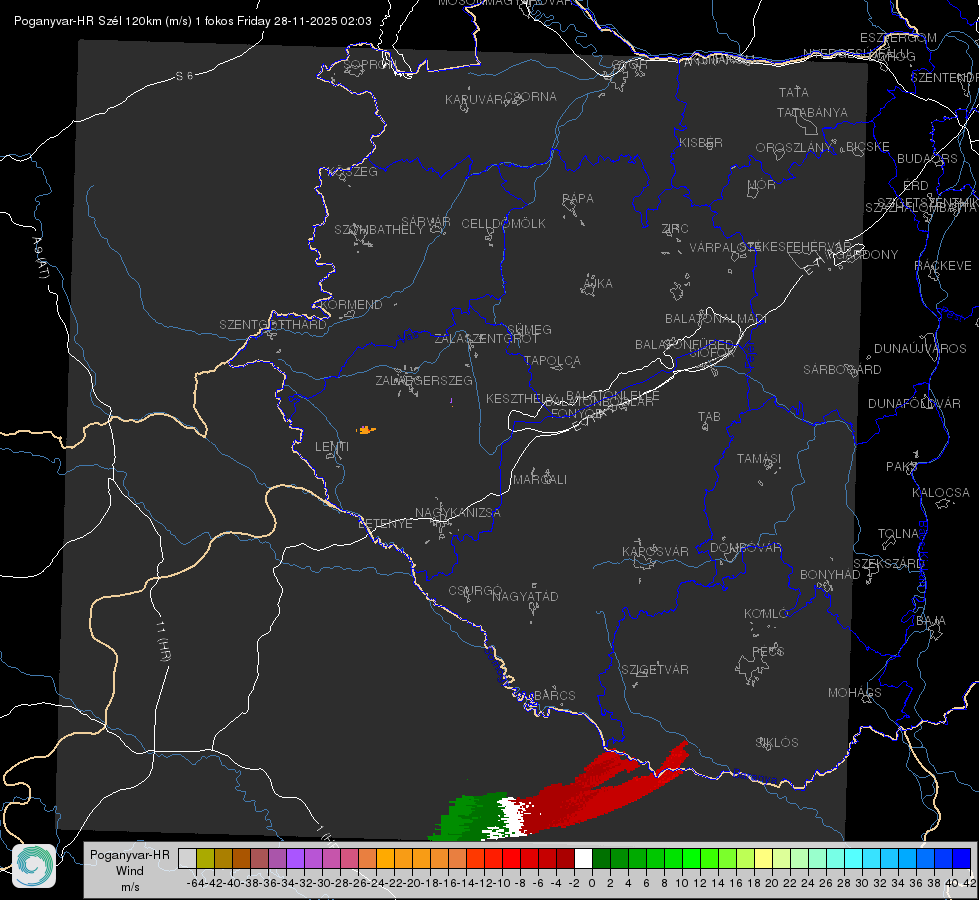Click the ZALASZENTGRÓT city label
Screen dimensions: 979x900
click(486, 339)
